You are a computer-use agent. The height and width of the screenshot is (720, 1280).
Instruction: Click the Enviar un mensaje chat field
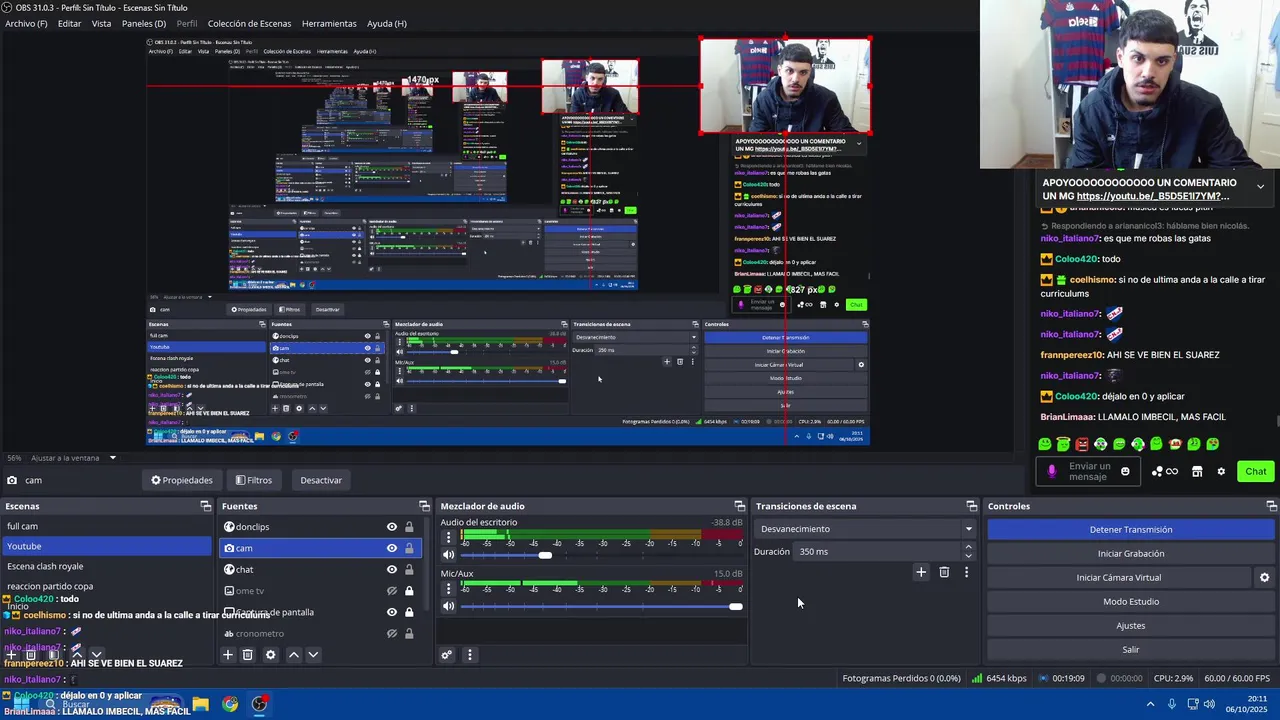pos(1090,471)
